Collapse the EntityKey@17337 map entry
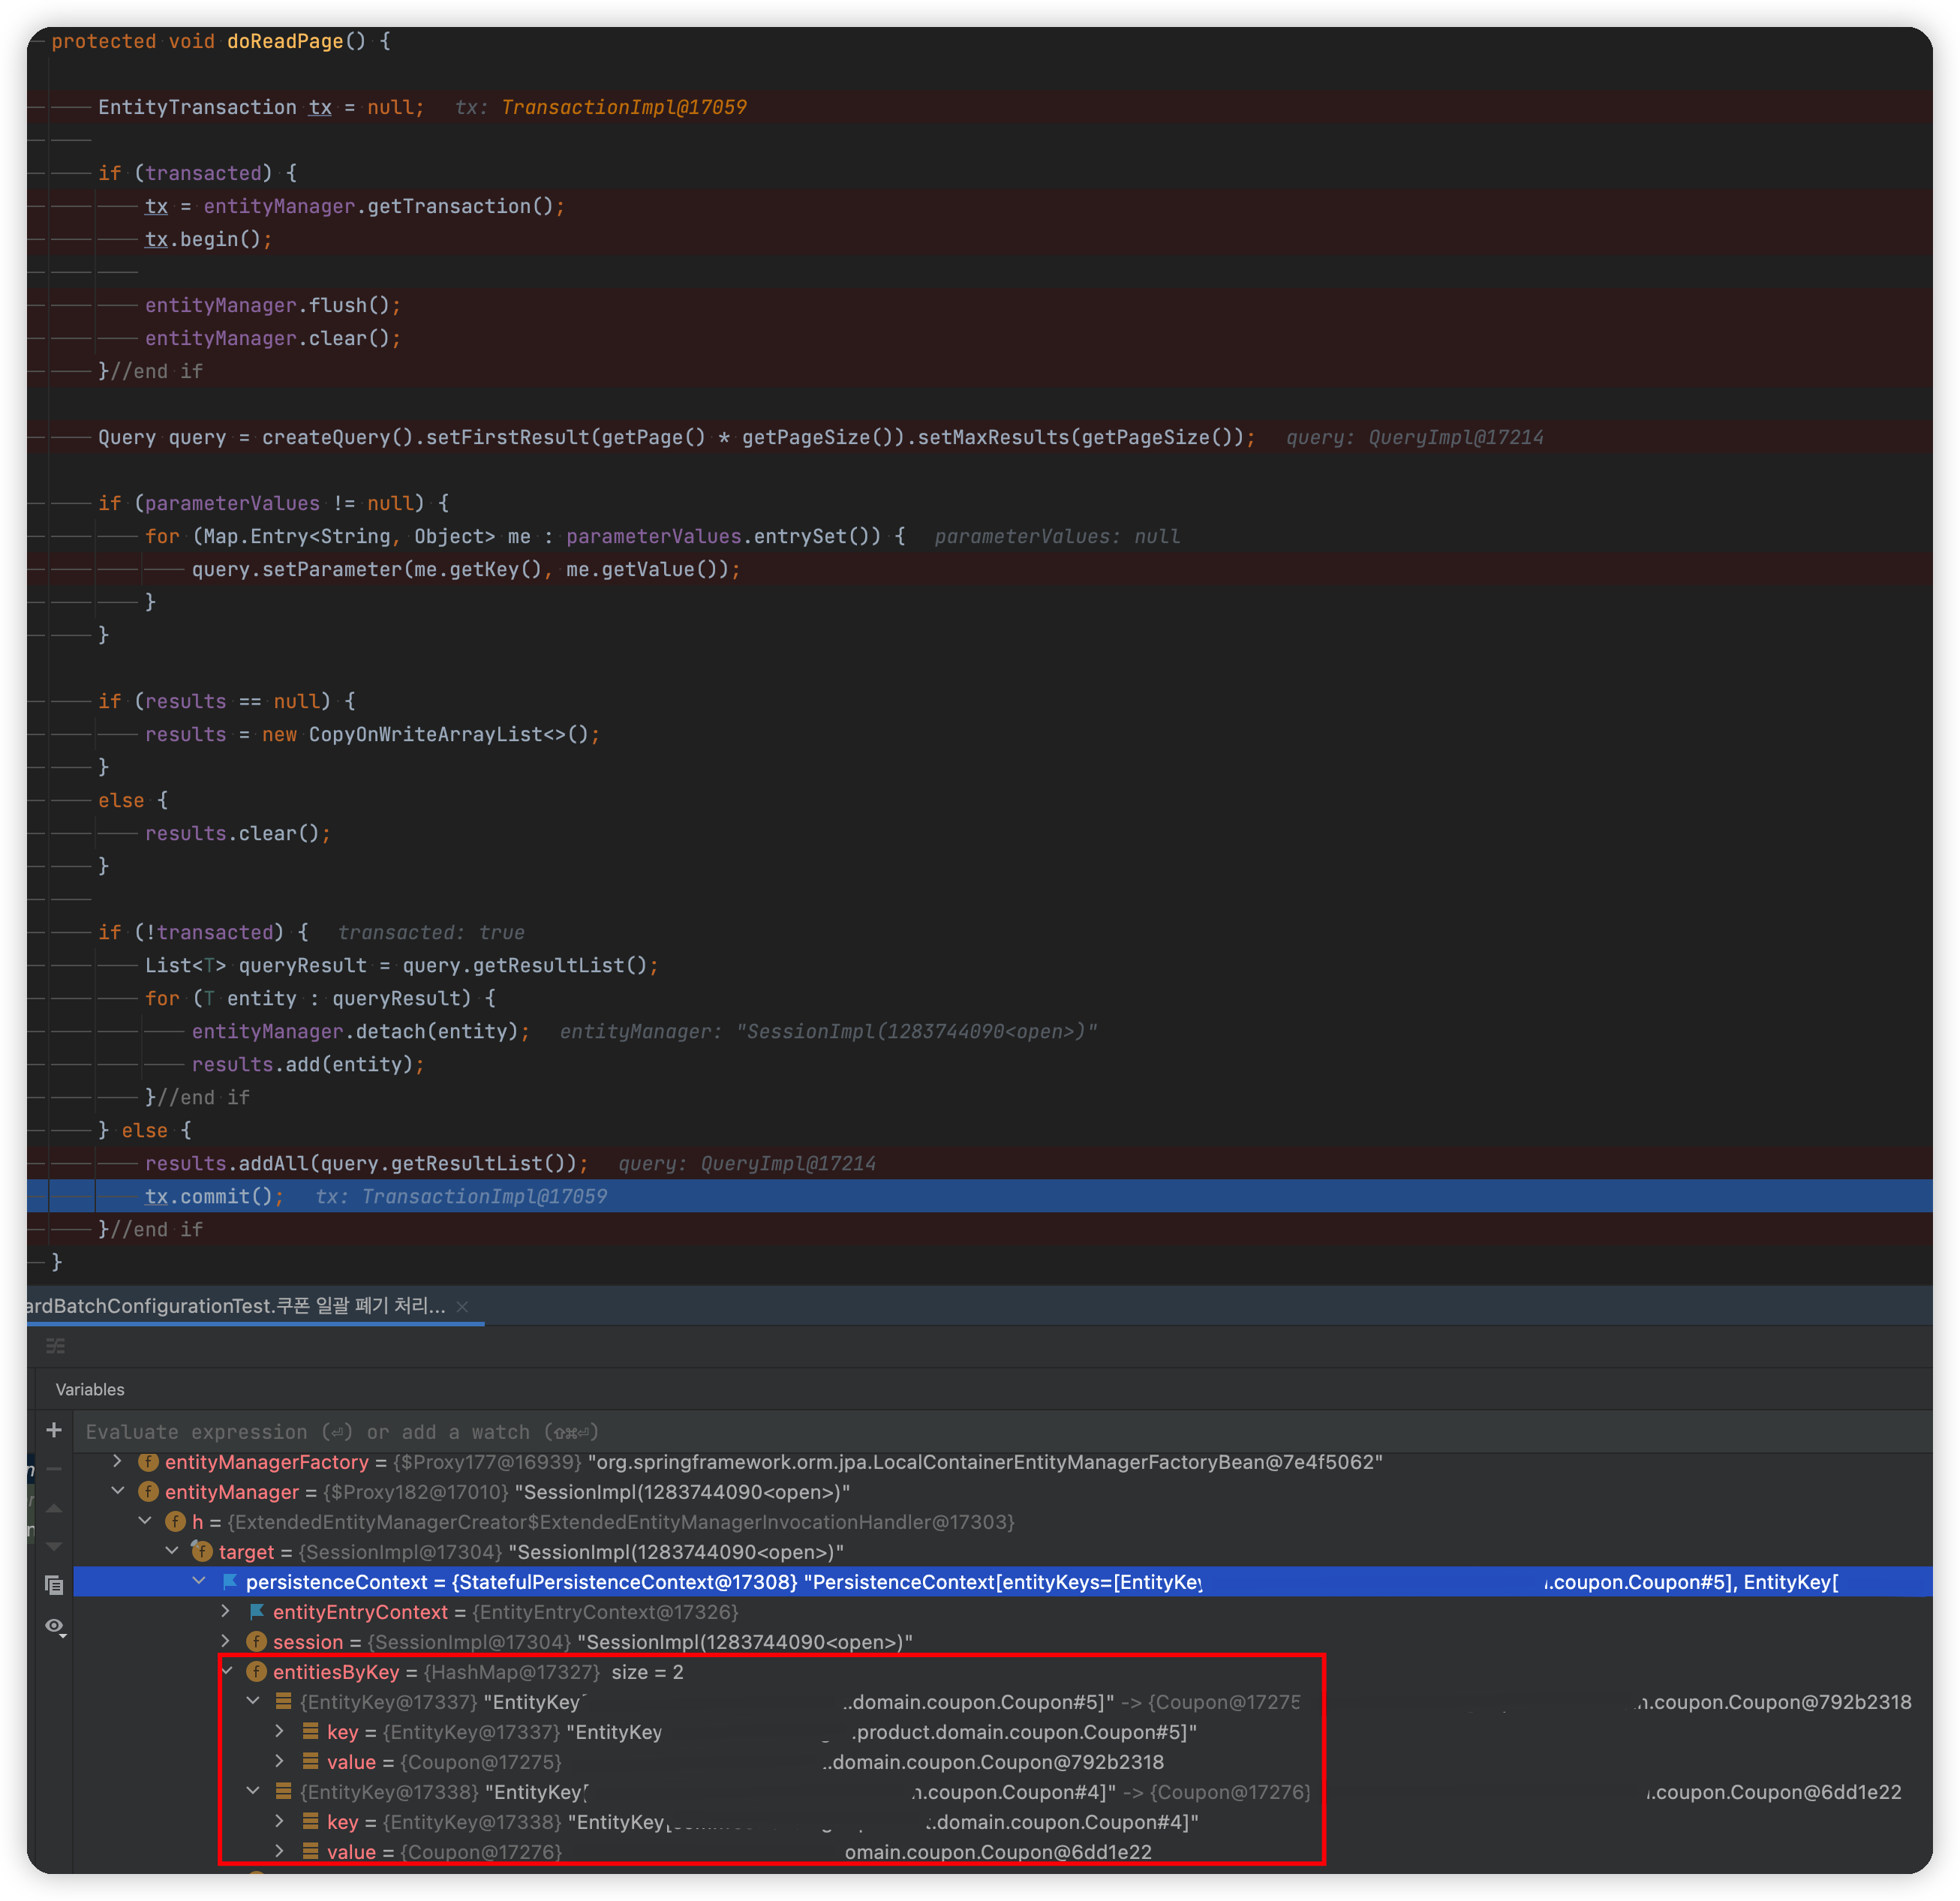 click(x=253, y=1702)
